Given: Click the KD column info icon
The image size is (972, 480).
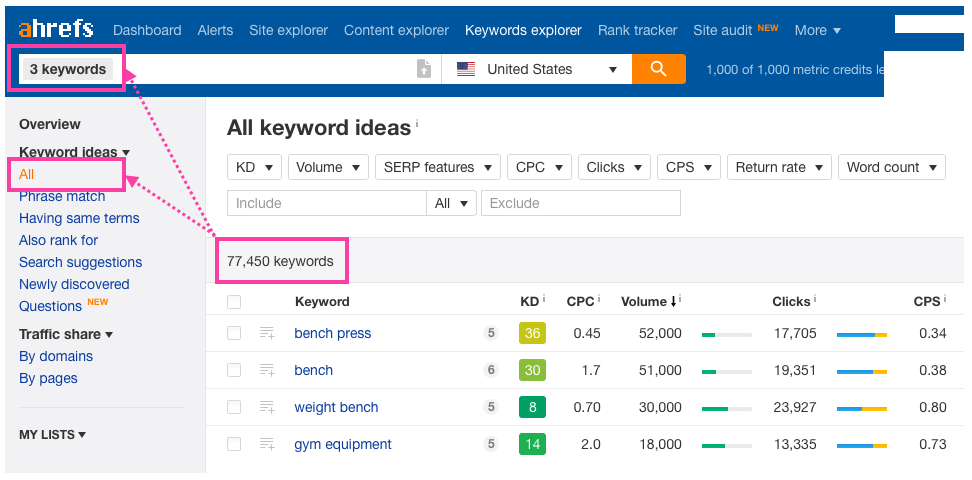Looking at the screenshot, I should (544, 298).
